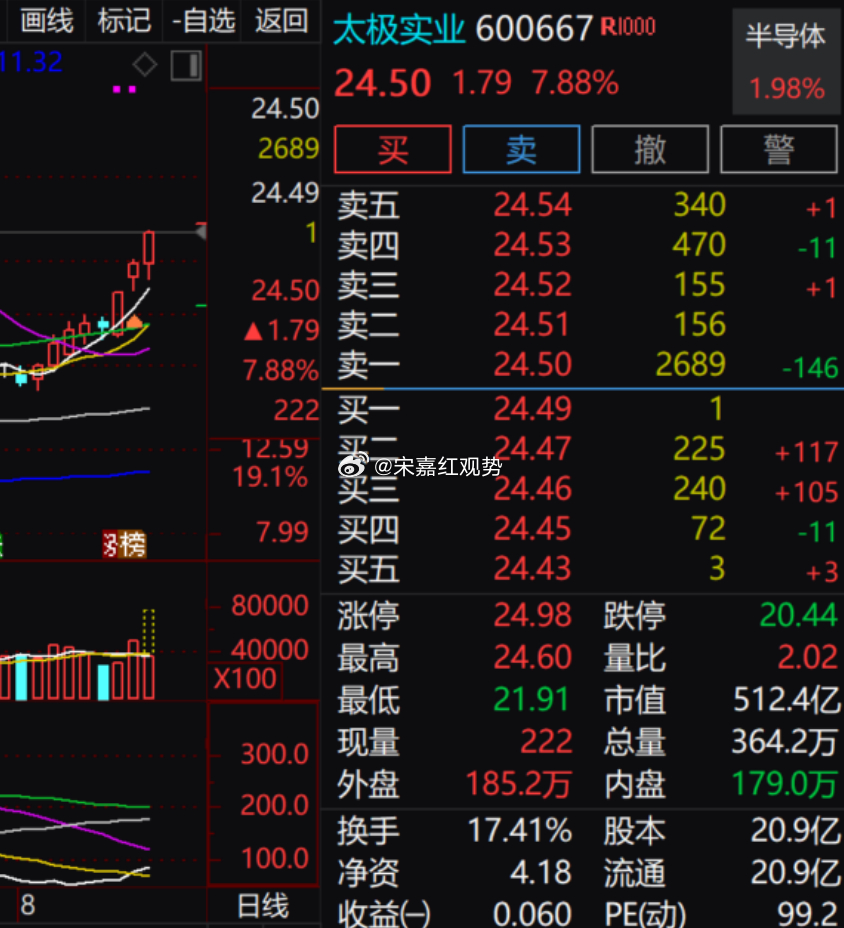The width and height of the screenshot is (844, 928).
Task: Open the 标记 mark menu
Action: pyautogui.click(x=124, y=21)
